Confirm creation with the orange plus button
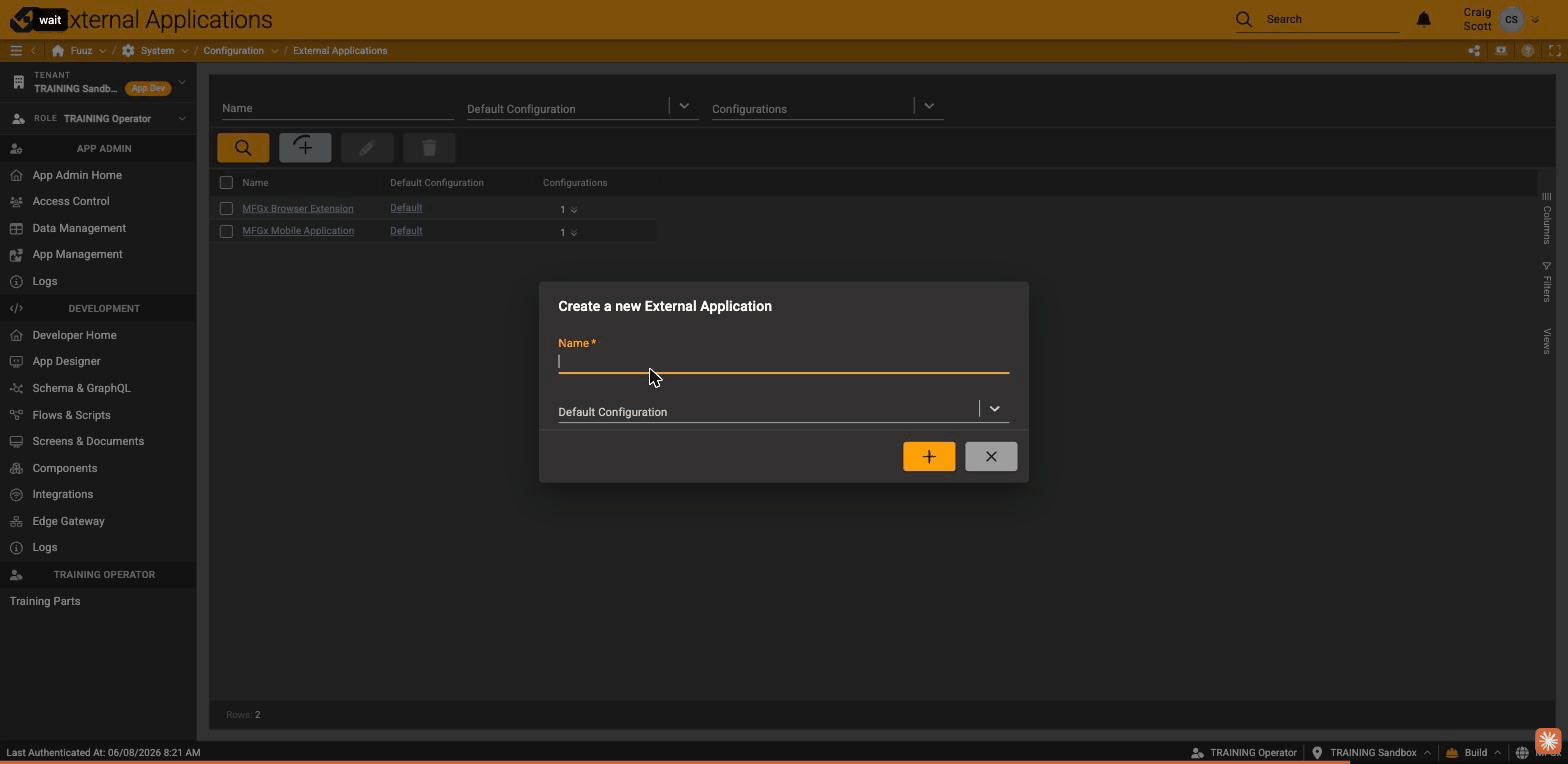This screenshot has height=764, width=1568. pyautogui.click(x=929, y=456)
